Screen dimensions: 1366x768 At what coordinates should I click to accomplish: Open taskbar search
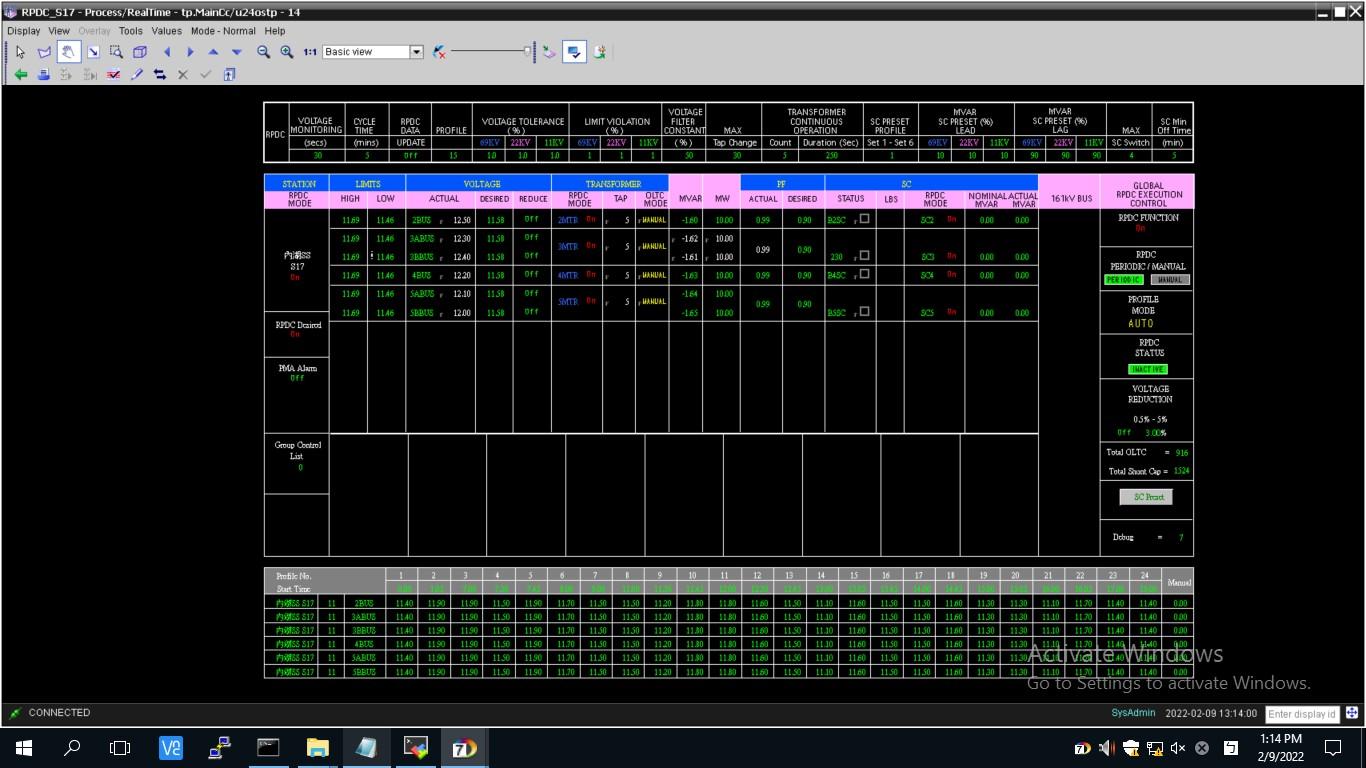point(72,748)
